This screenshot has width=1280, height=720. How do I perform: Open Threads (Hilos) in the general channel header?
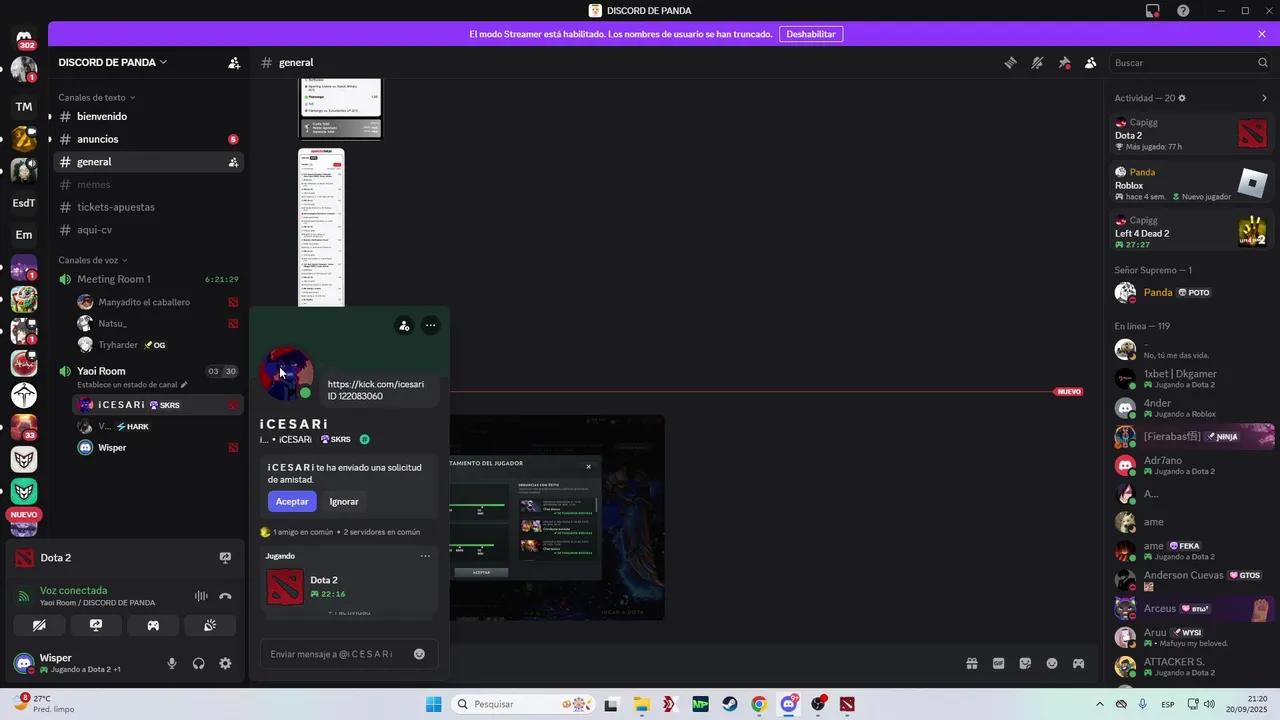pyautogui.click(x=1010, y=62)
